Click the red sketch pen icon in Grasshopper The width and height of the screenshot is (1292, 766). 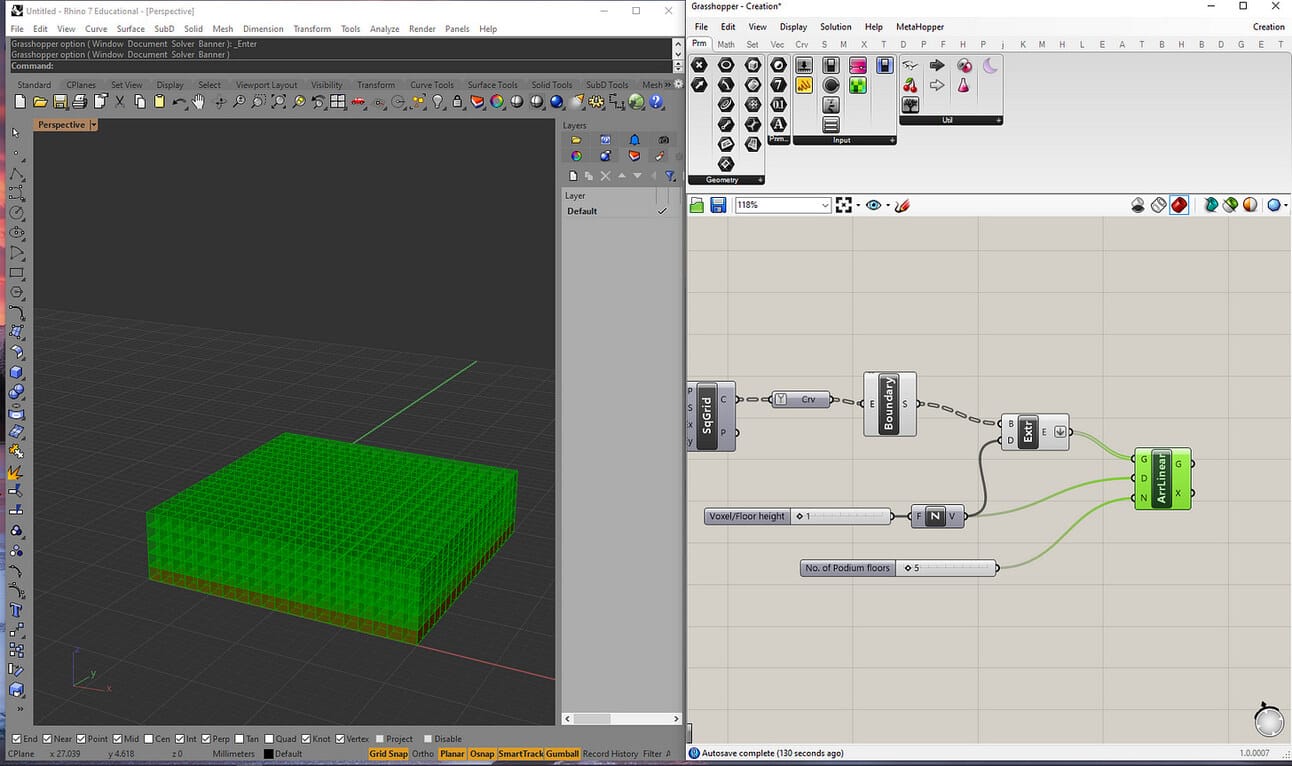pos(902,205)
